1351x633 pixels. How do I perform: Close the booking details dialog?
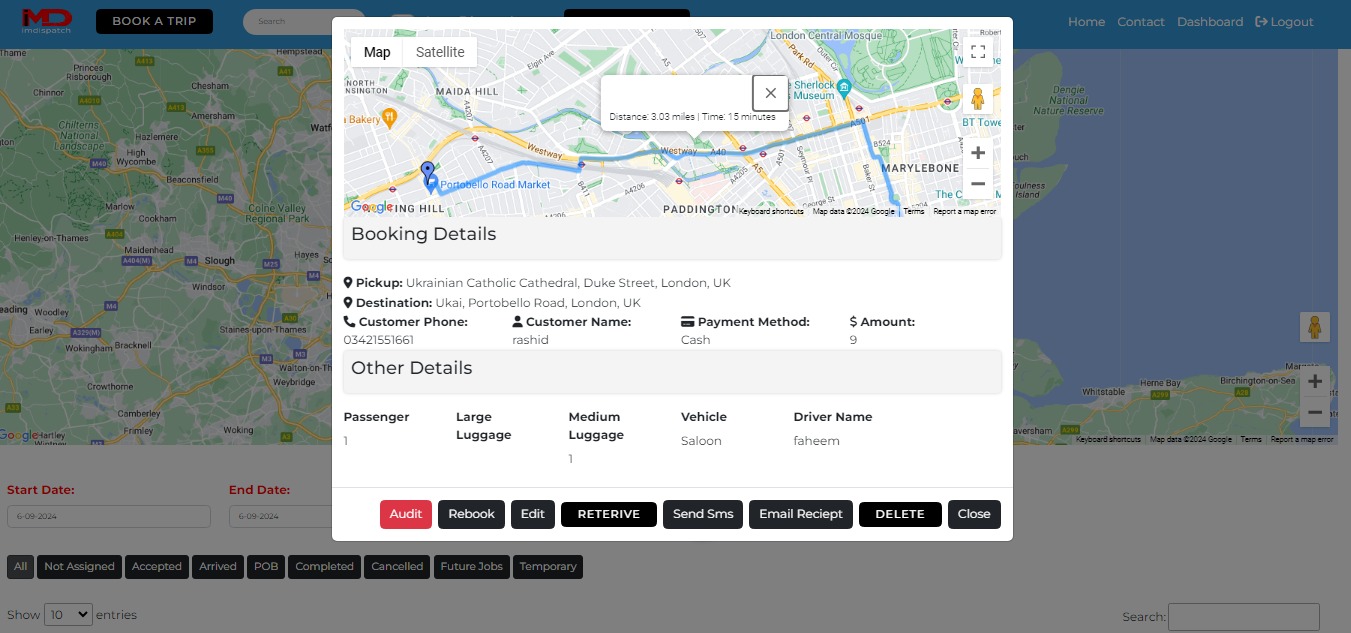[x=974, y=514]
